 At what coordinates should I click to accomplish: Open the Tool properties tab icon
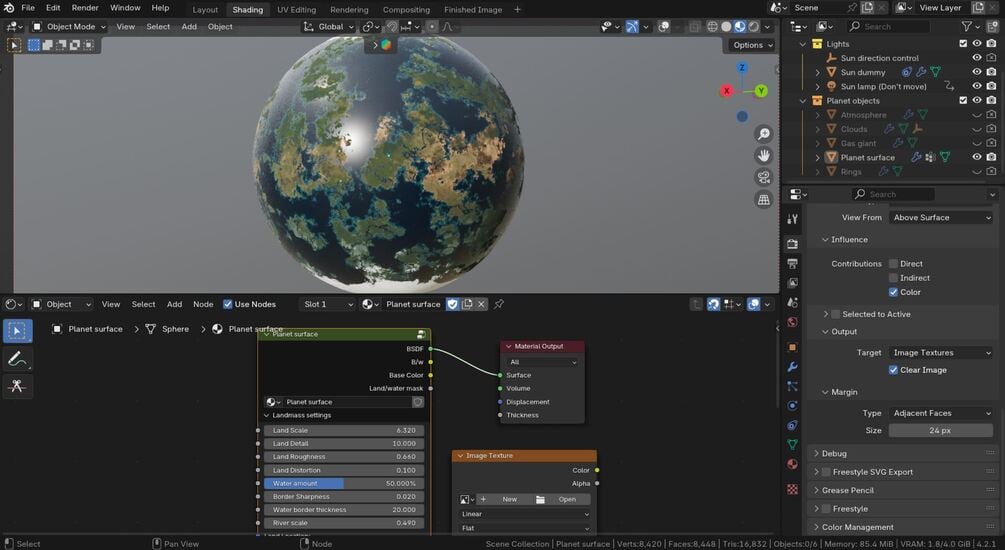coord(792,219)
